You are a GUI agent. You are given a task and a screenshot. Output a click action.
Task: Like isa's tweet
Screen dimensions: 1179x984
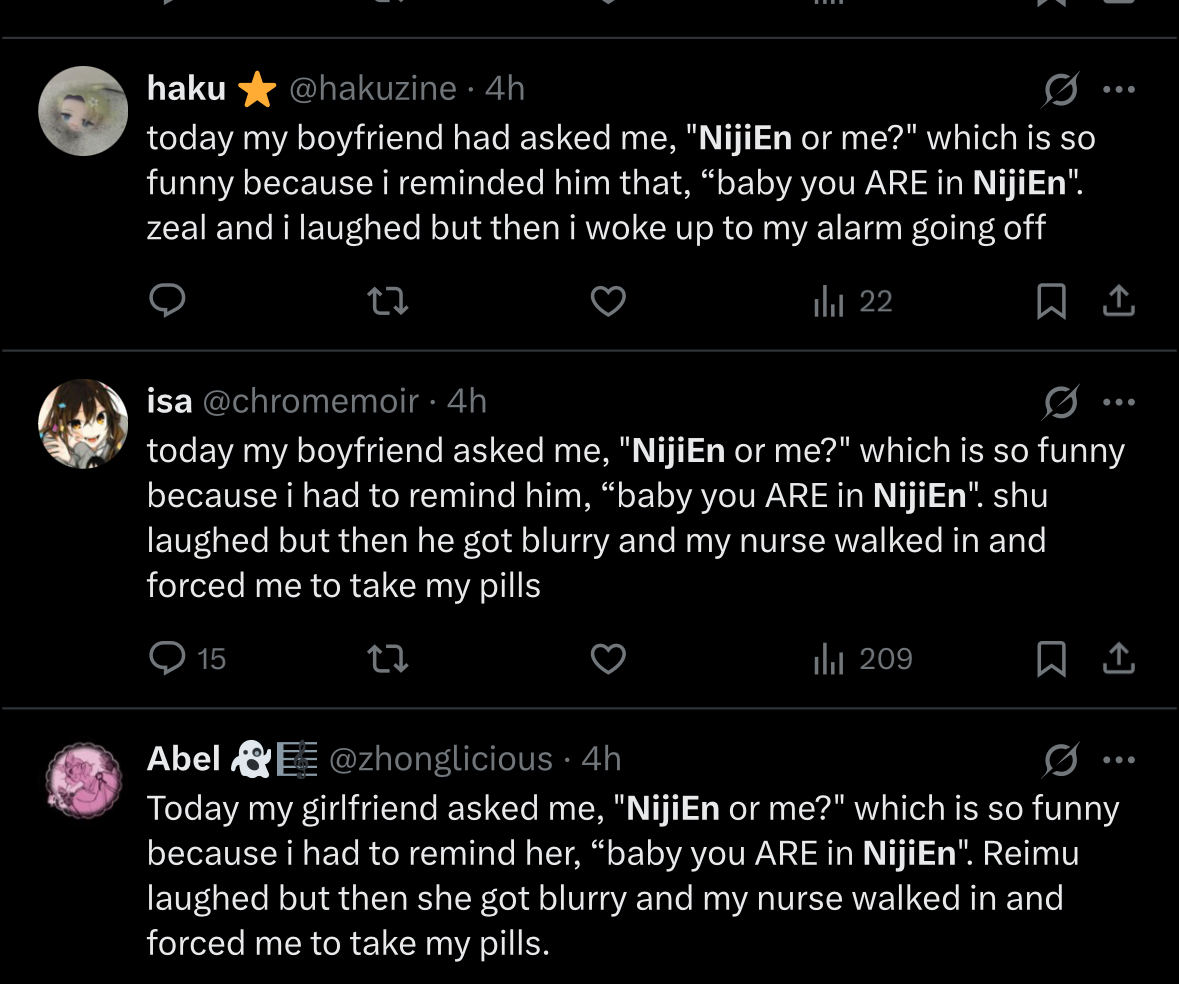[608, 659]
